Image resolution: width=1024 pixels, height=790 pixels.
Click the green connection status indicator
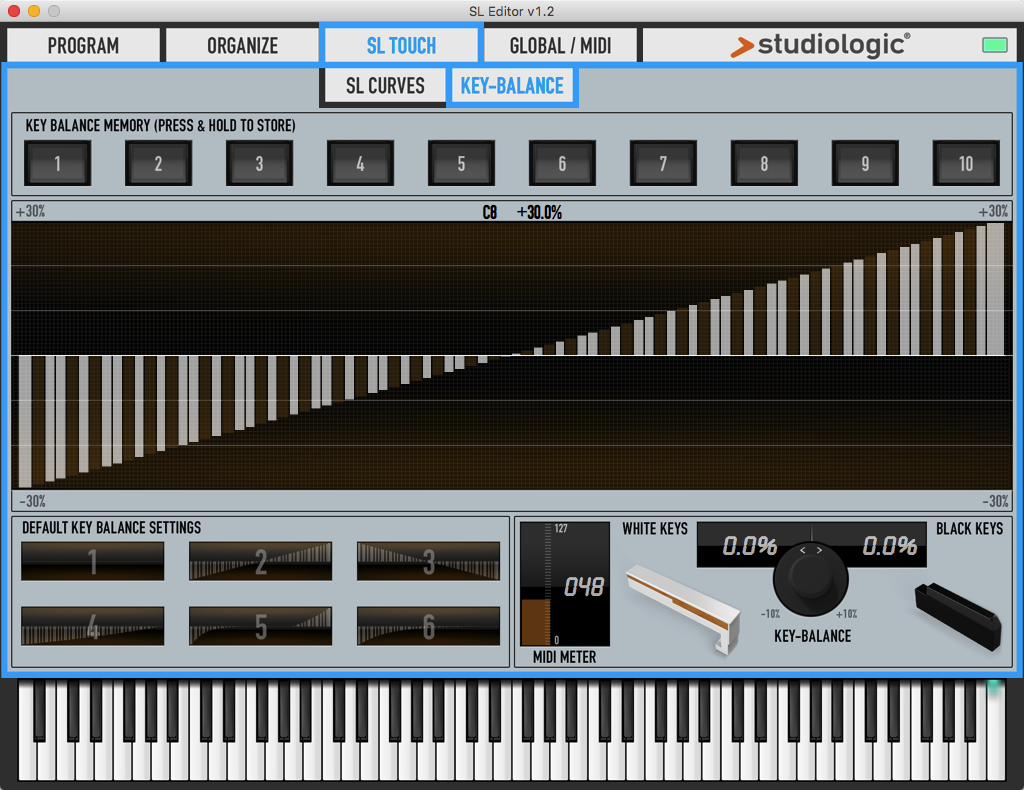point(995,45)
